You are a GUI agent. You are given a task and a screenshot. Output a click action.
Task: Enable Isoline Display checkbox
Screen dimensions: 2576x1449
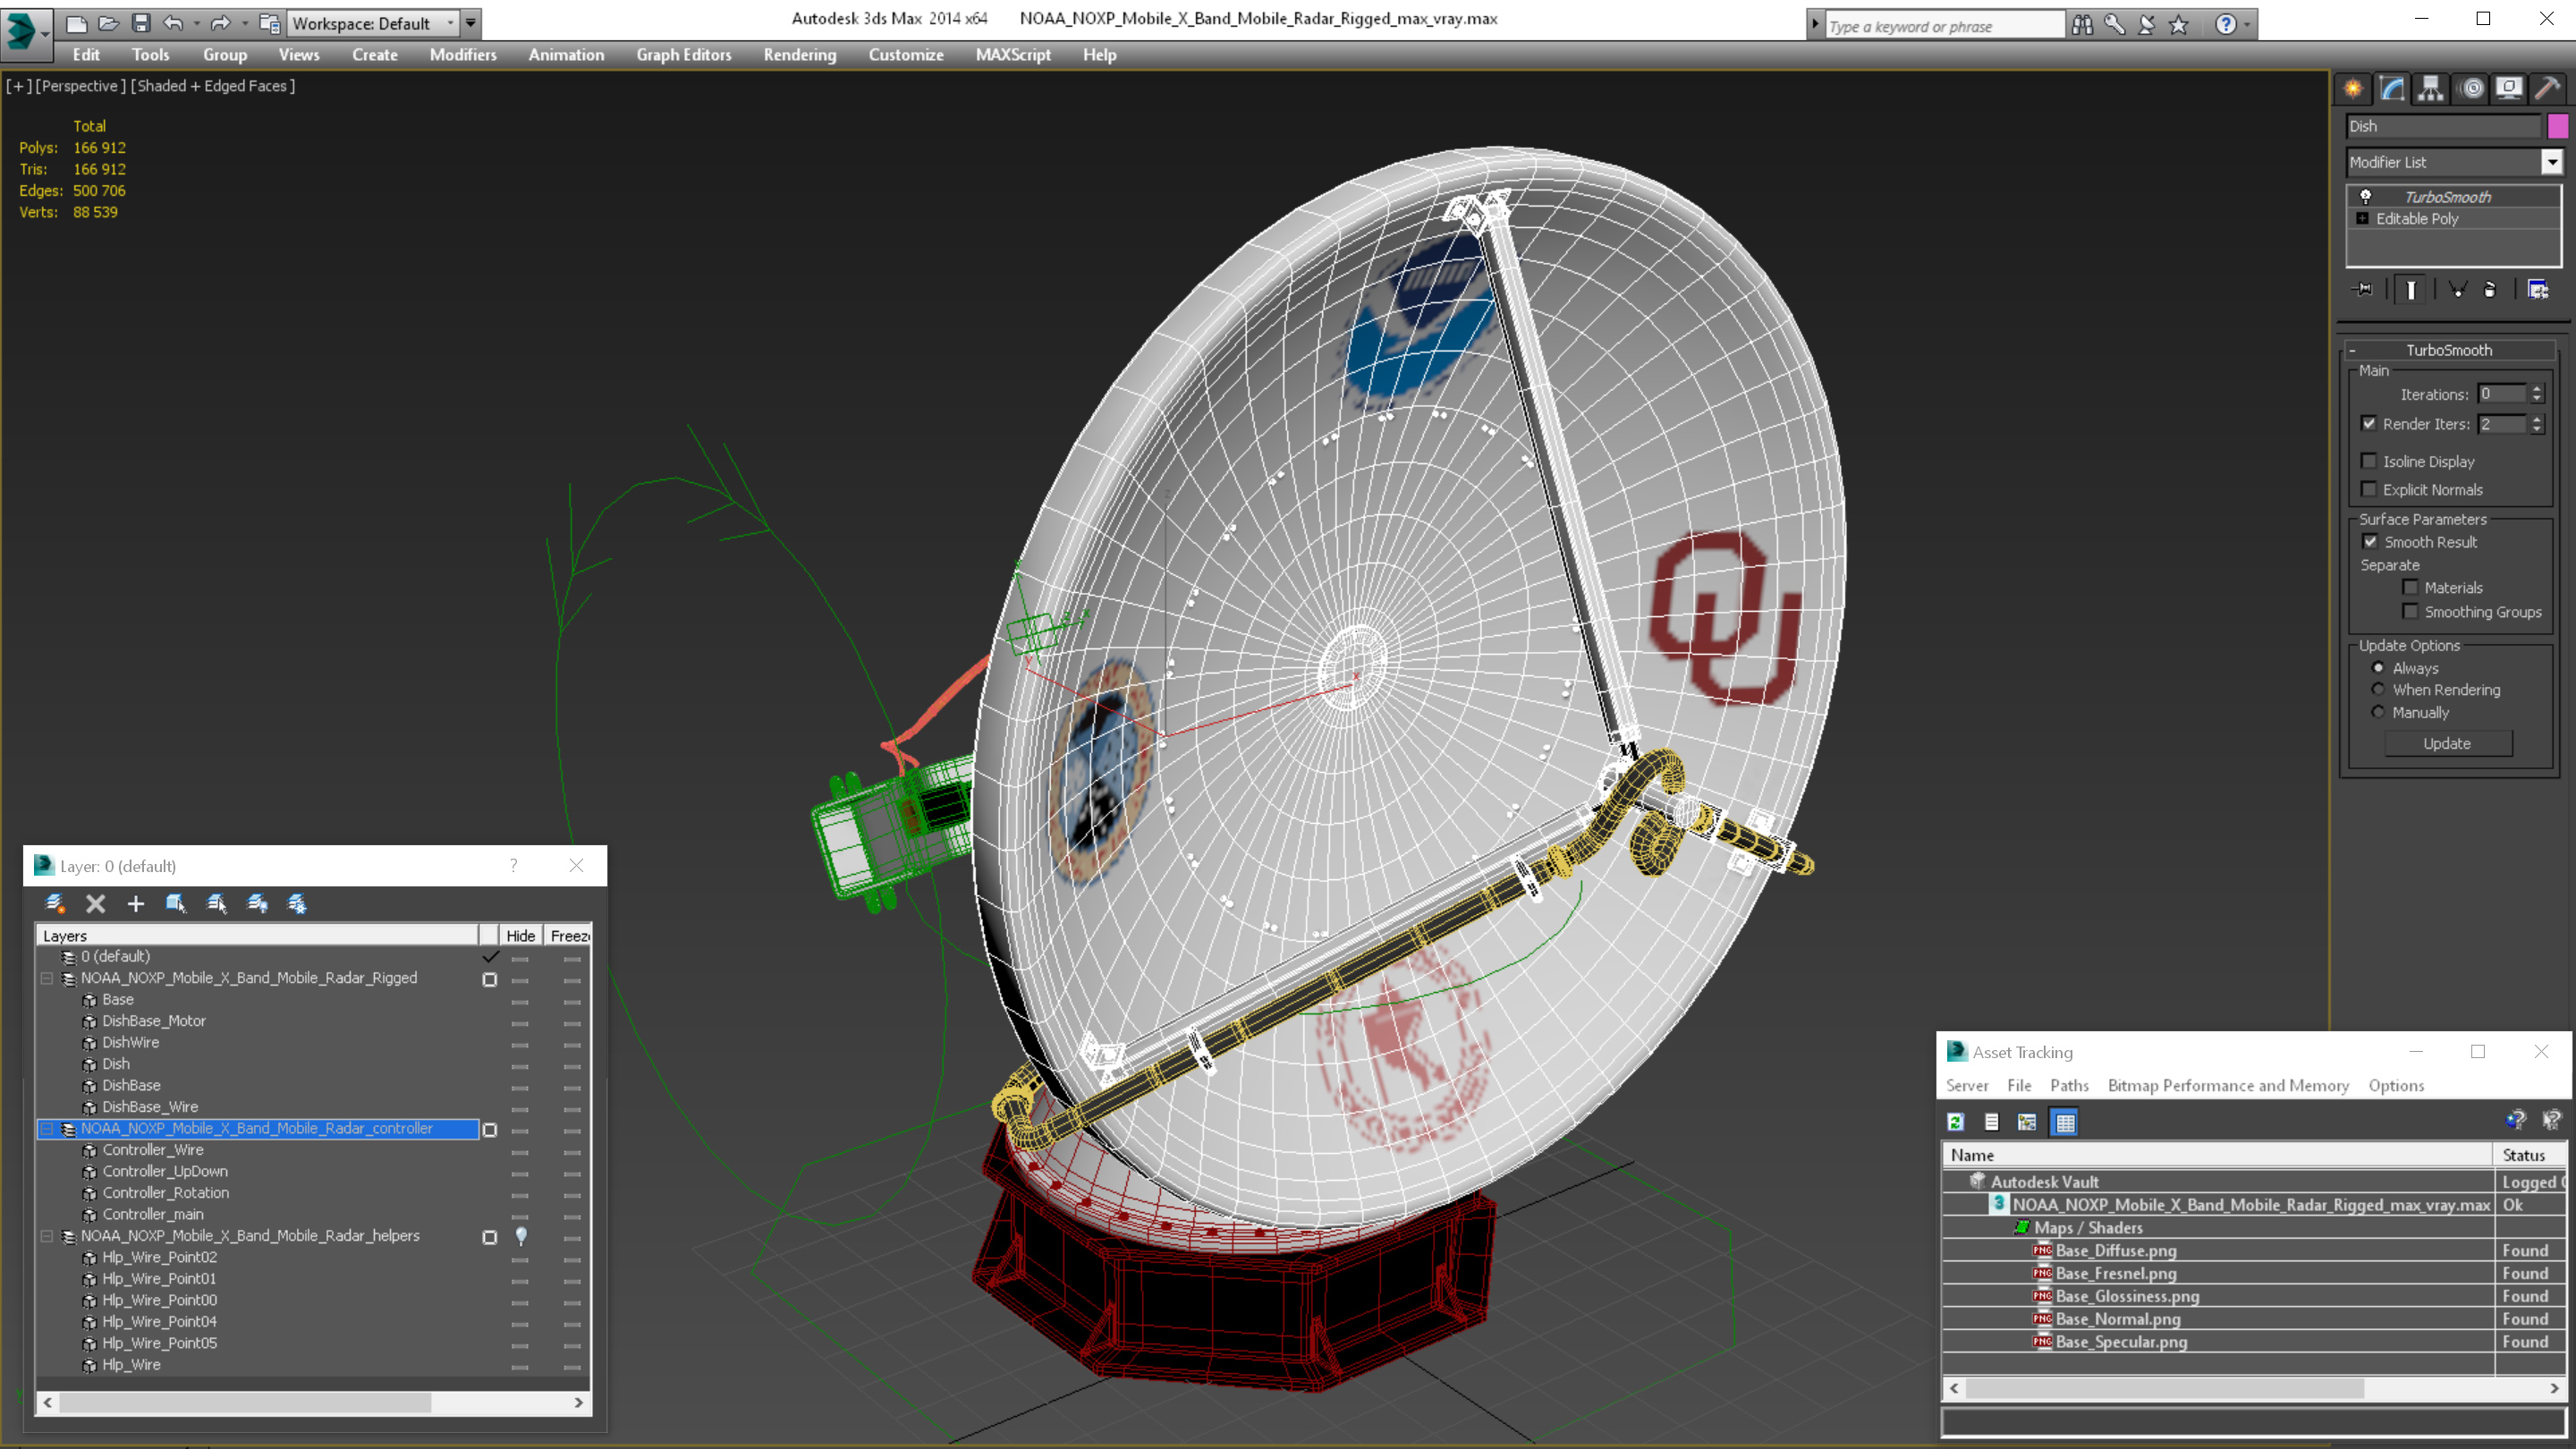(x=2369, y=461)
